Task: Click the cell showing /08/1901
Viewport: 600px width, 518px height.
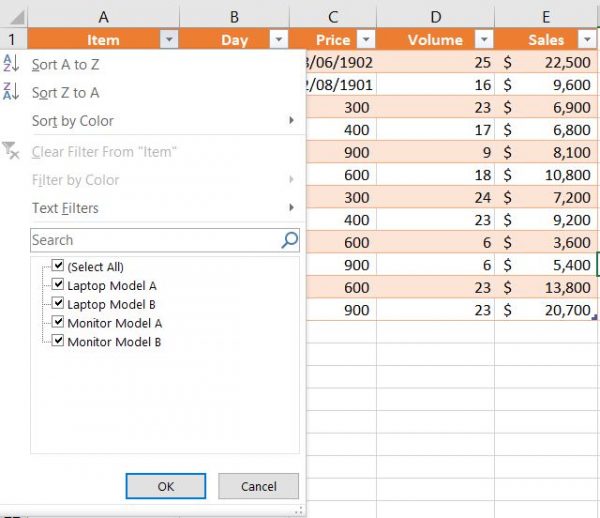Action: point(341,85)
